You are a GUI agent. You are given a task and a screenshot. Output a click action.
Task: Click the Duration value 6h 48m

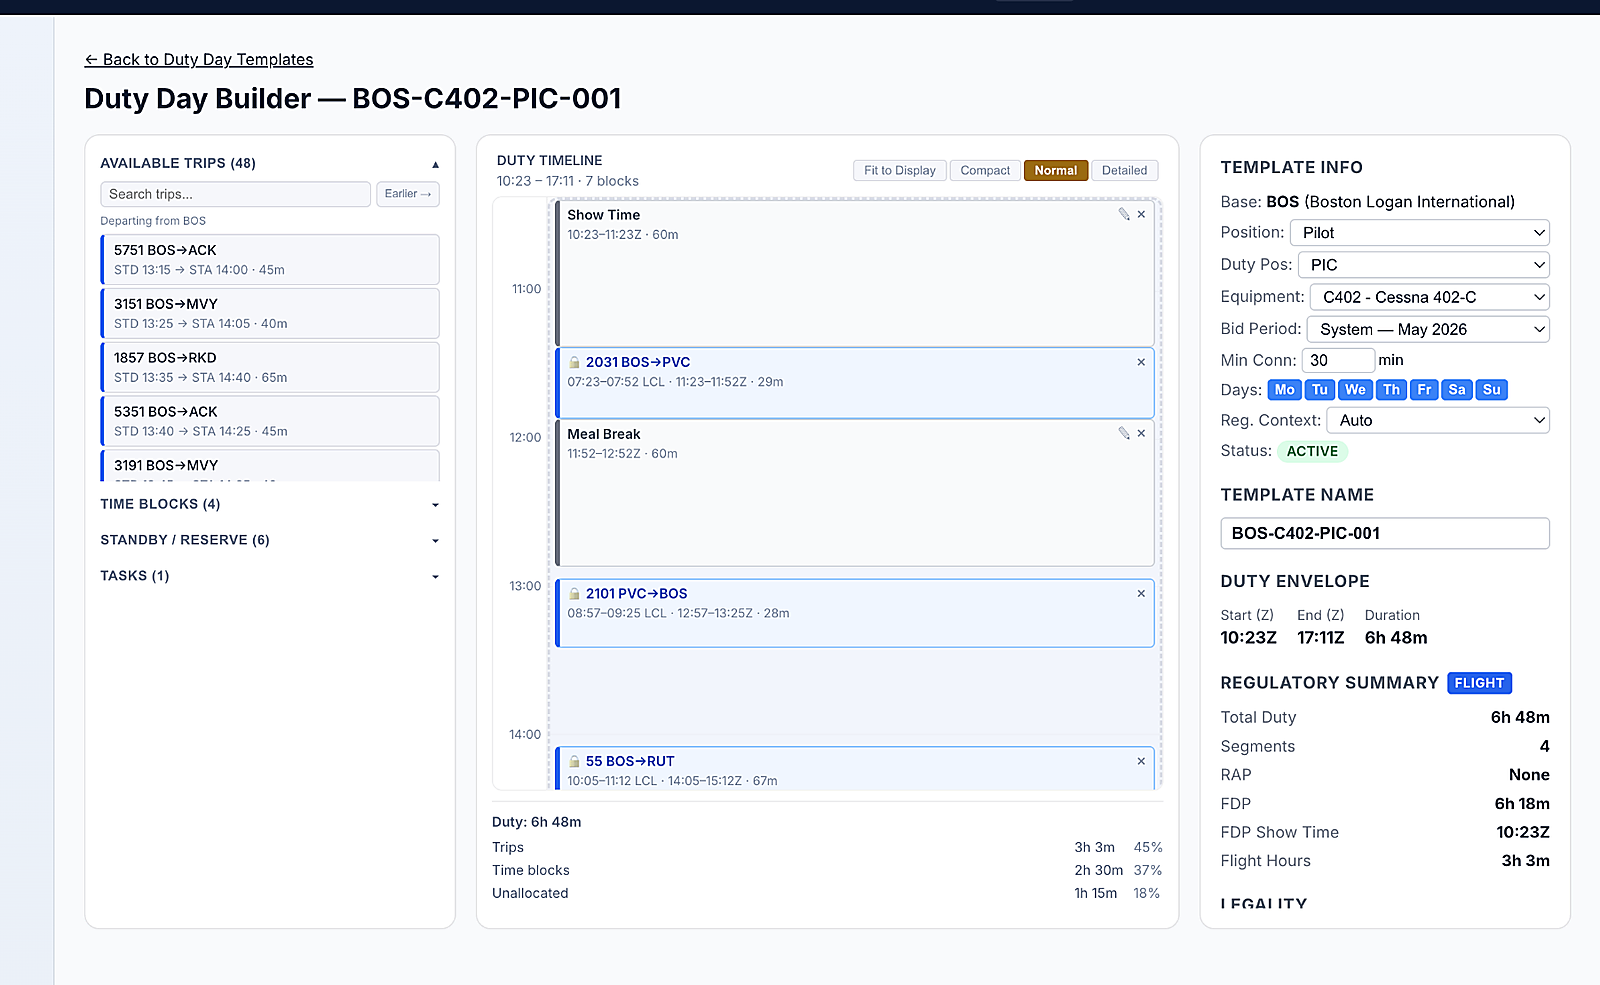point(1396,638)
